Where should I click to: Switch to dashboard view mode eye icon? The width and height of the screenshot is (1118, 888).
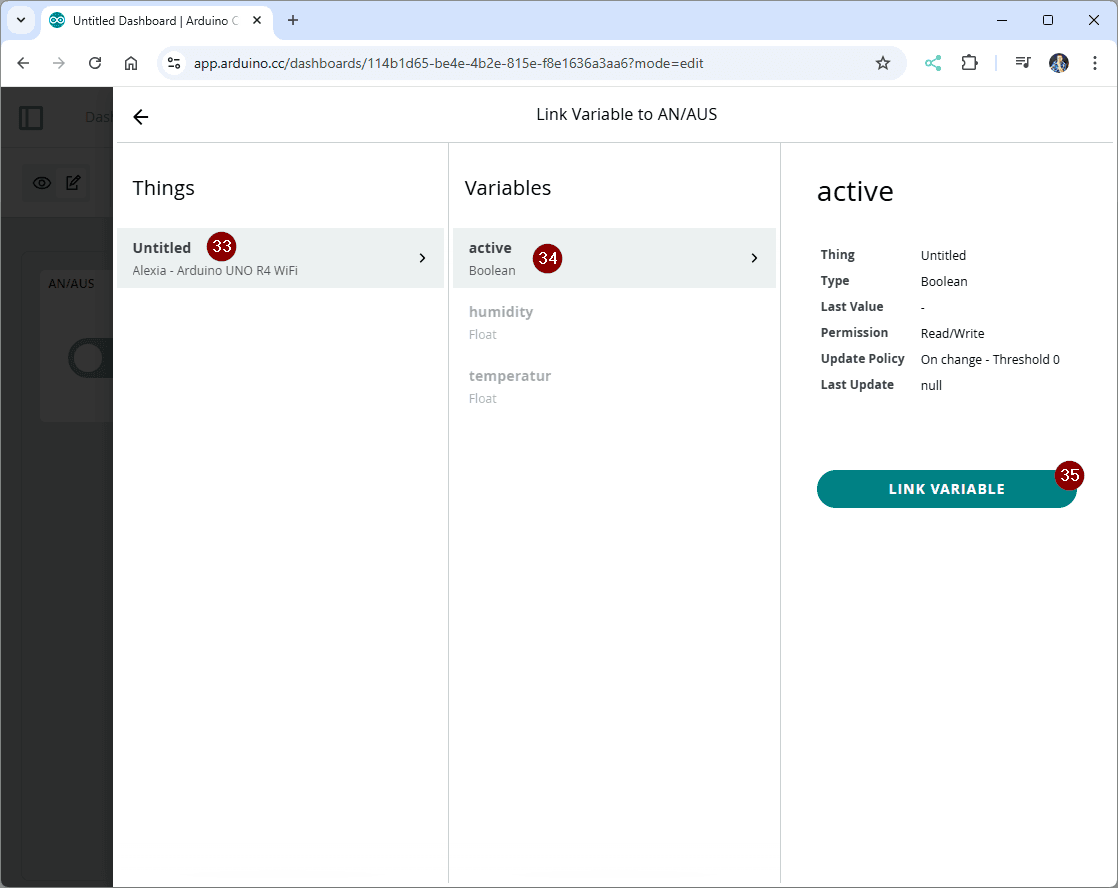(x=42, y=183)
